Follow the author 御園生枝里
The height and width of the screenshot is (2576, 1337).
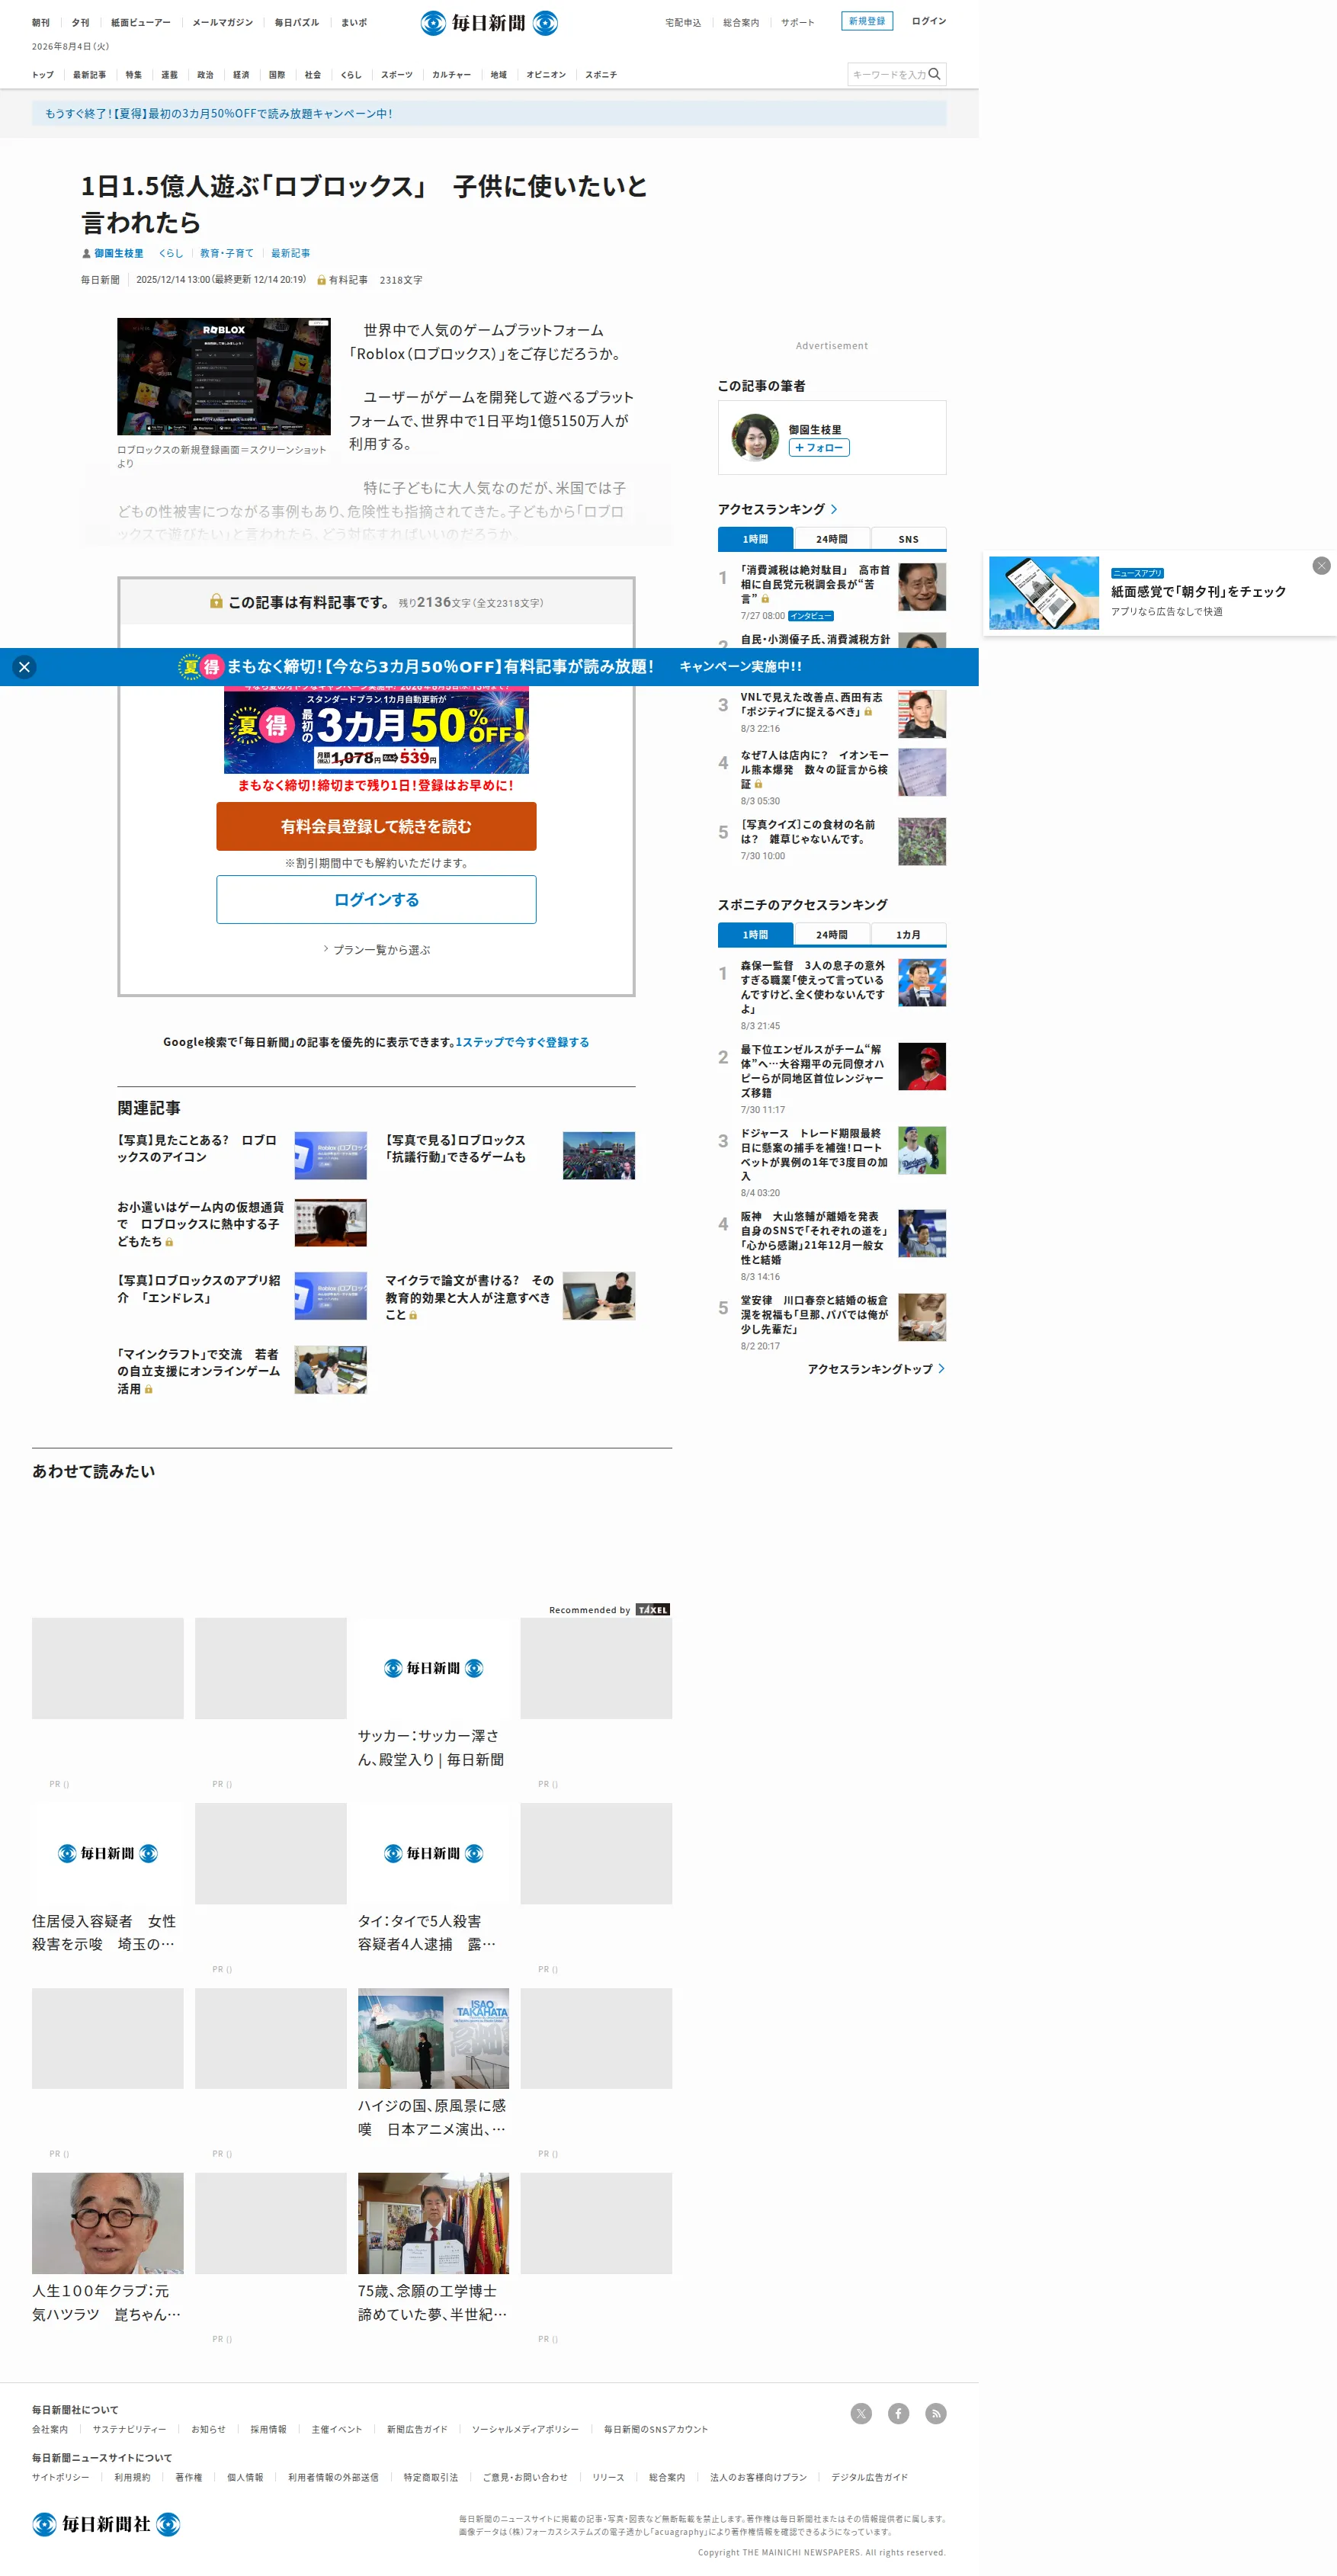[x=819, y=448]
